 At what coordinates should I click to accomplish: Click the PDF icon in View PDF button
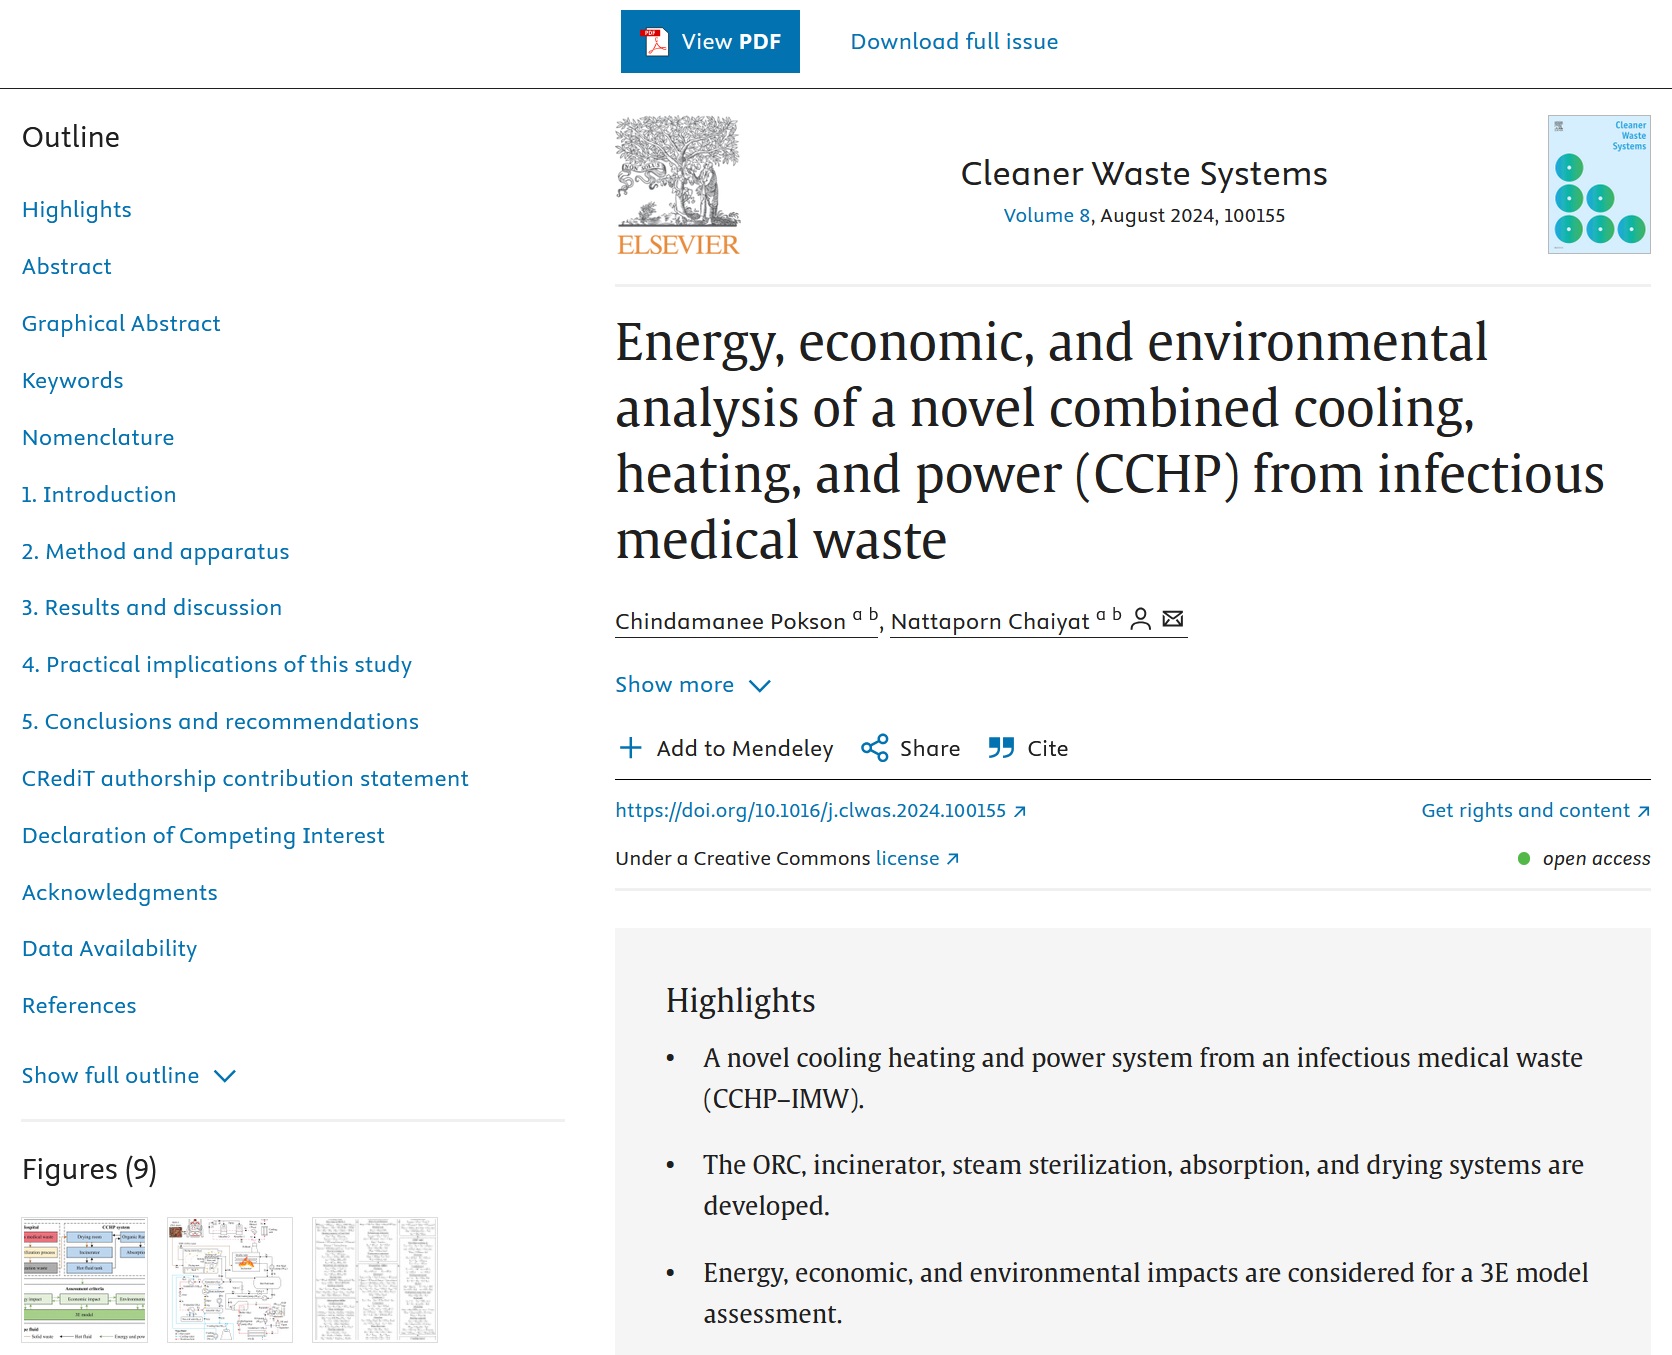click(656, 42)
